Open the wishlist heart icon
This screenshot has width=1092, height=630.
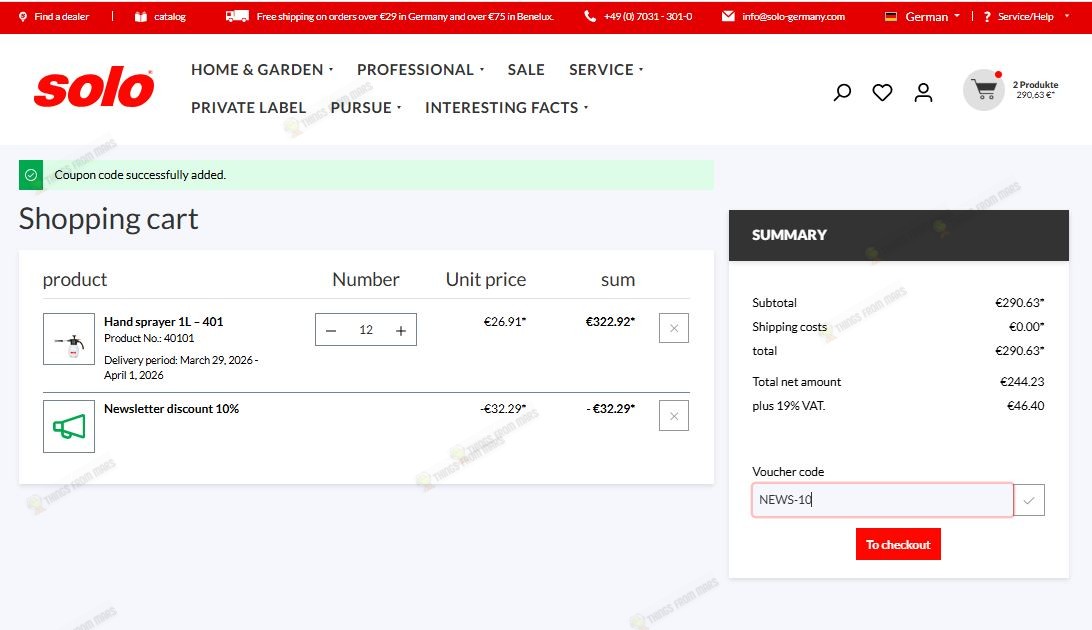[882, 92]
